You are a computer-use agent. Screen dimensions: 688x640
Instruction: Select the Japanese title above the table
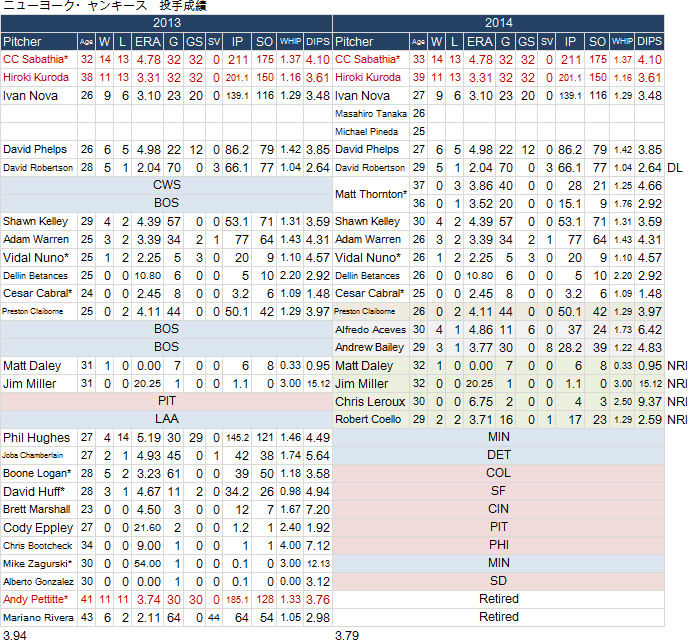(x=105, y=6)
